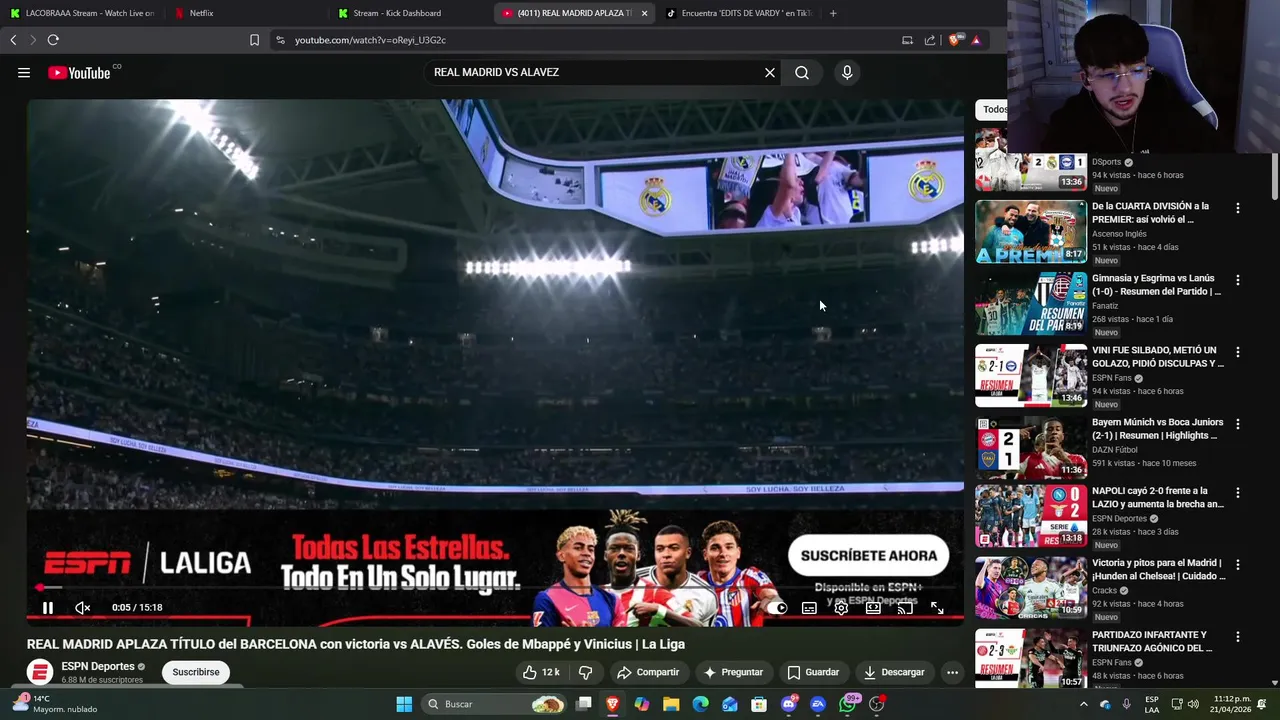
Task: Like the video (12 k)
Action: [541, 672]
